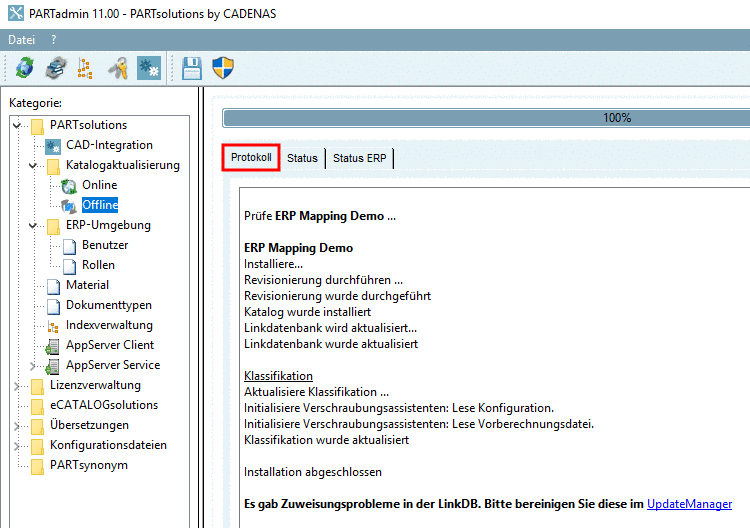
Task: Click the Dokumenttypen document icon
Action: coord(54,307)
